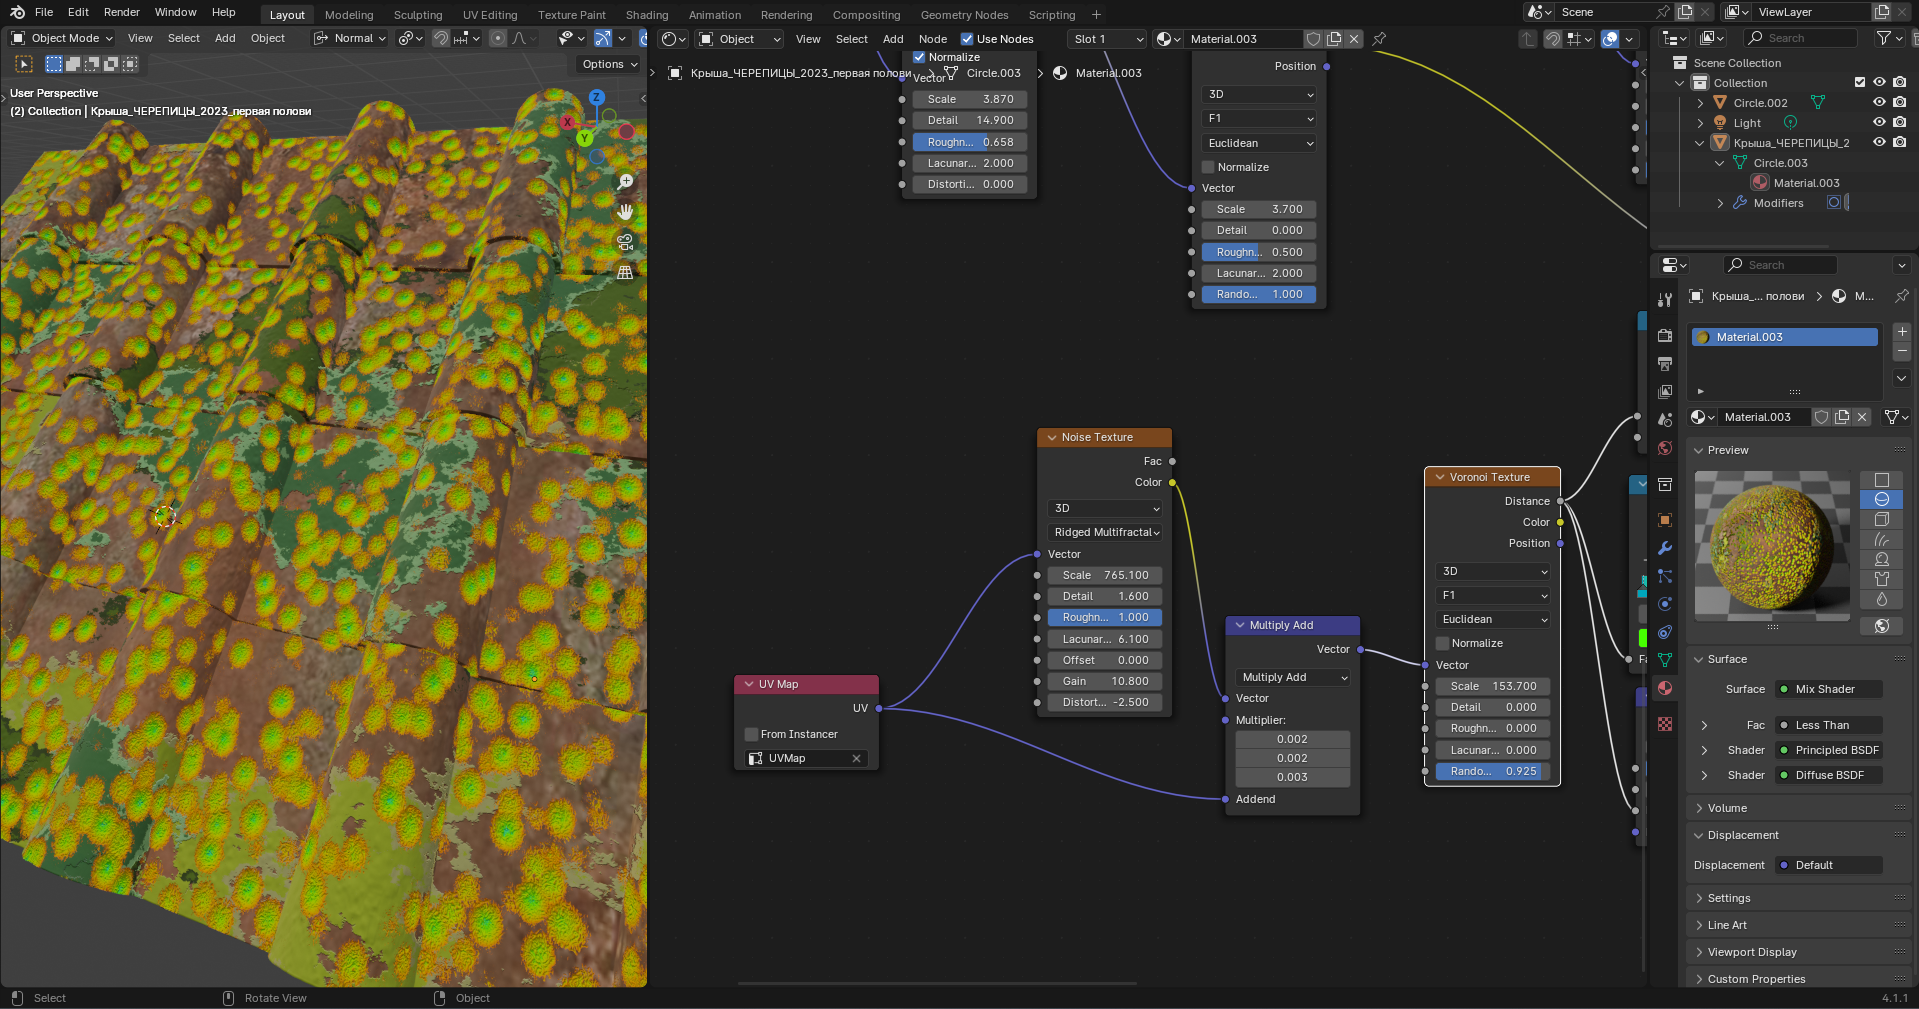This screenshot has height=1009, width=1919.
Task: Switch viewport perspective/orthographic grid icon
Action: (625, 272)
